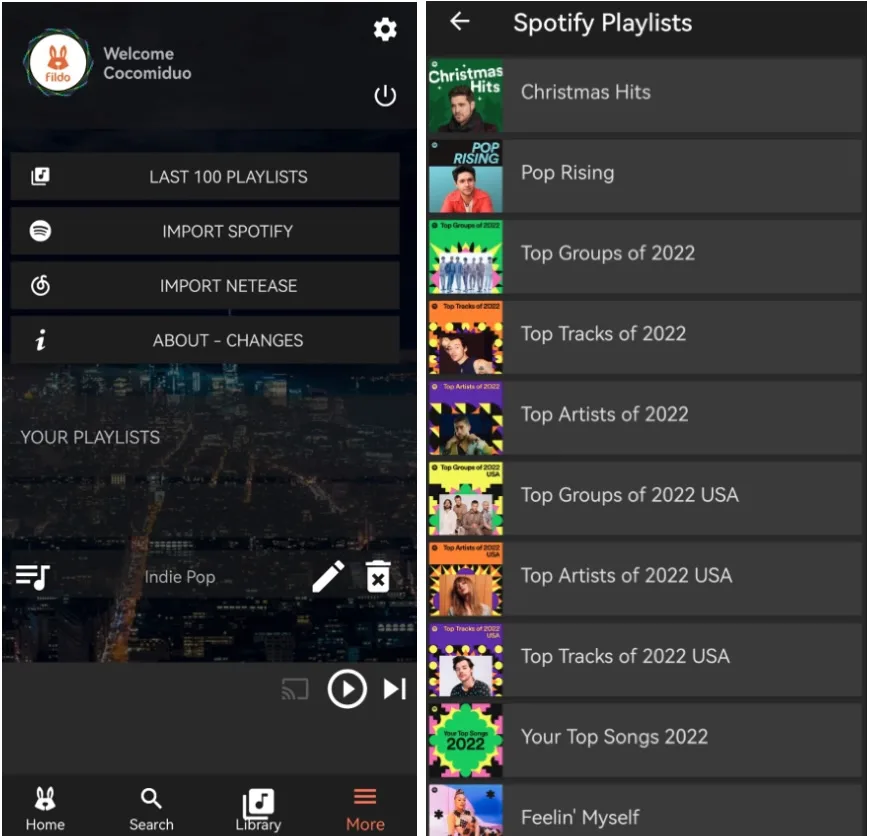Delete Indie Pop playlist with trash icon
The image size is (870, 836).
click(378, 576)
